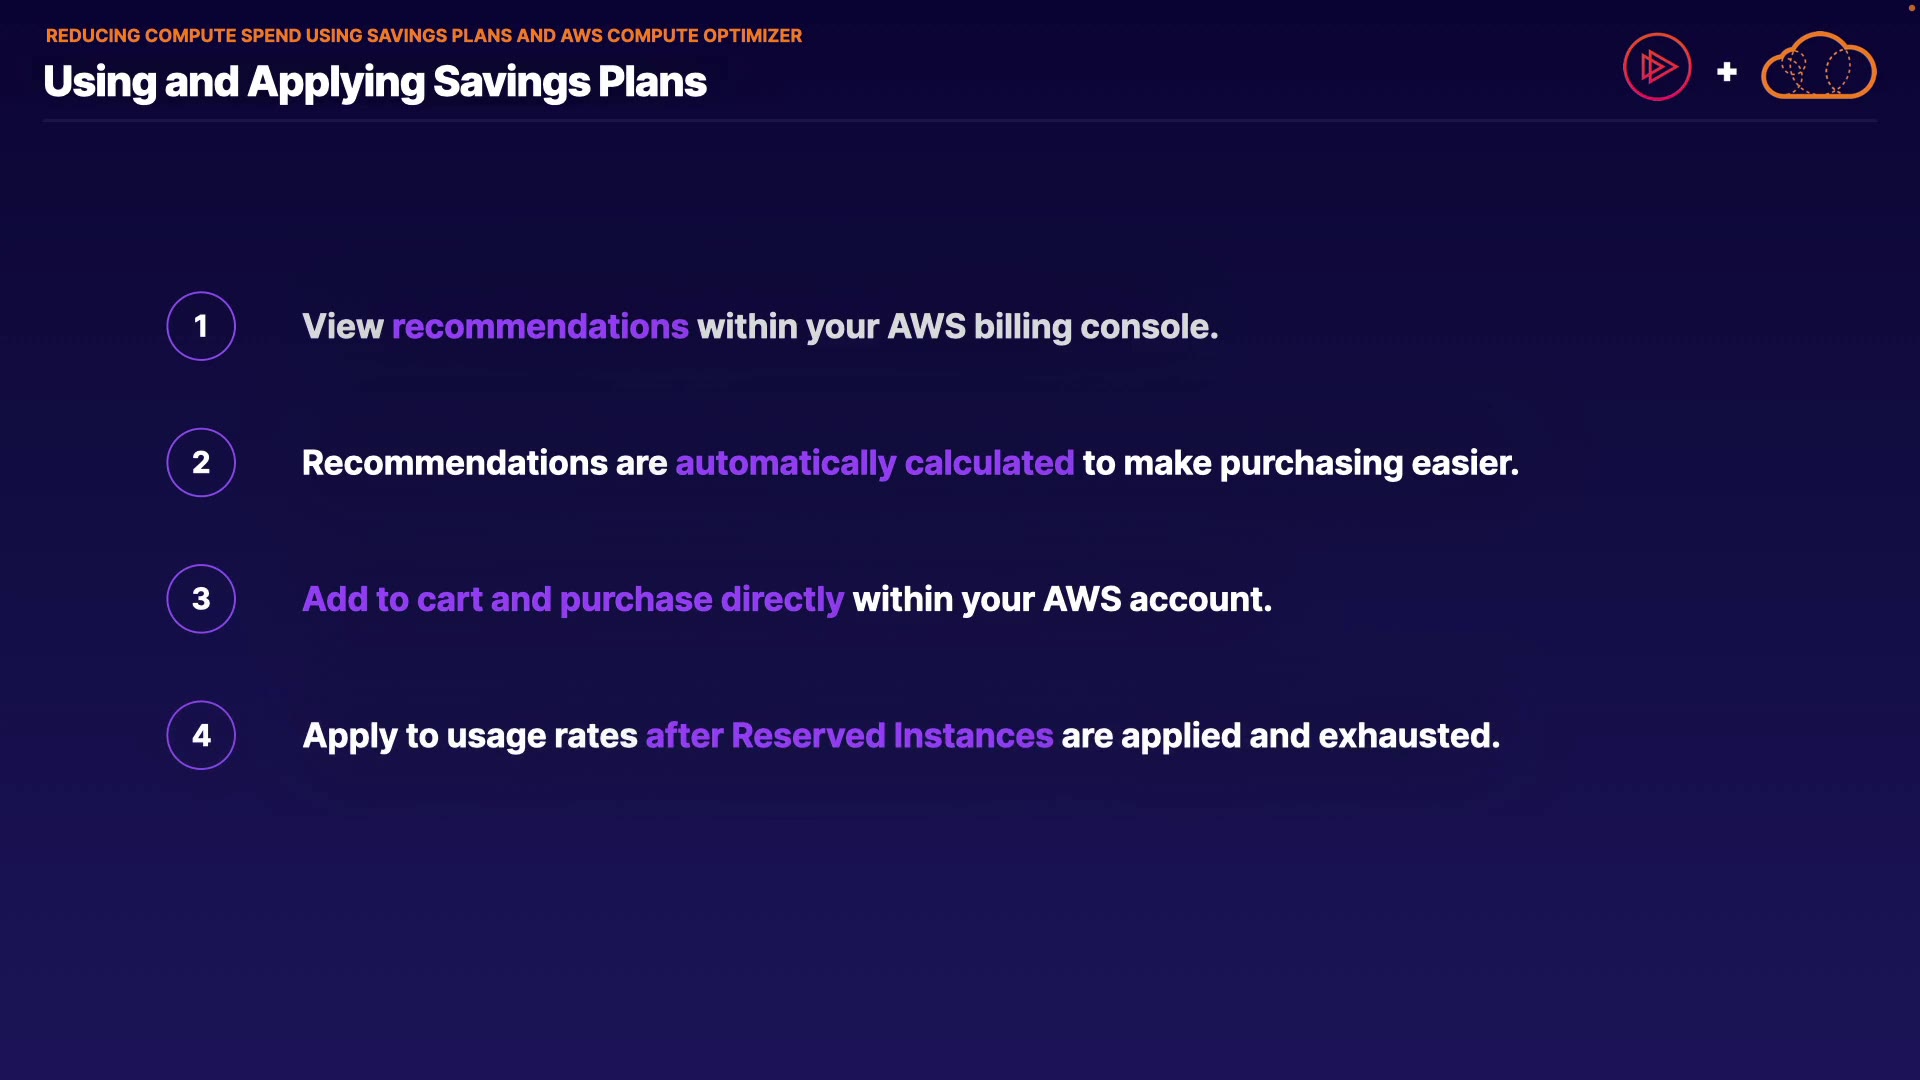Click the "Using and Applying Savings Plans" slide title

(x=375, y=82)
